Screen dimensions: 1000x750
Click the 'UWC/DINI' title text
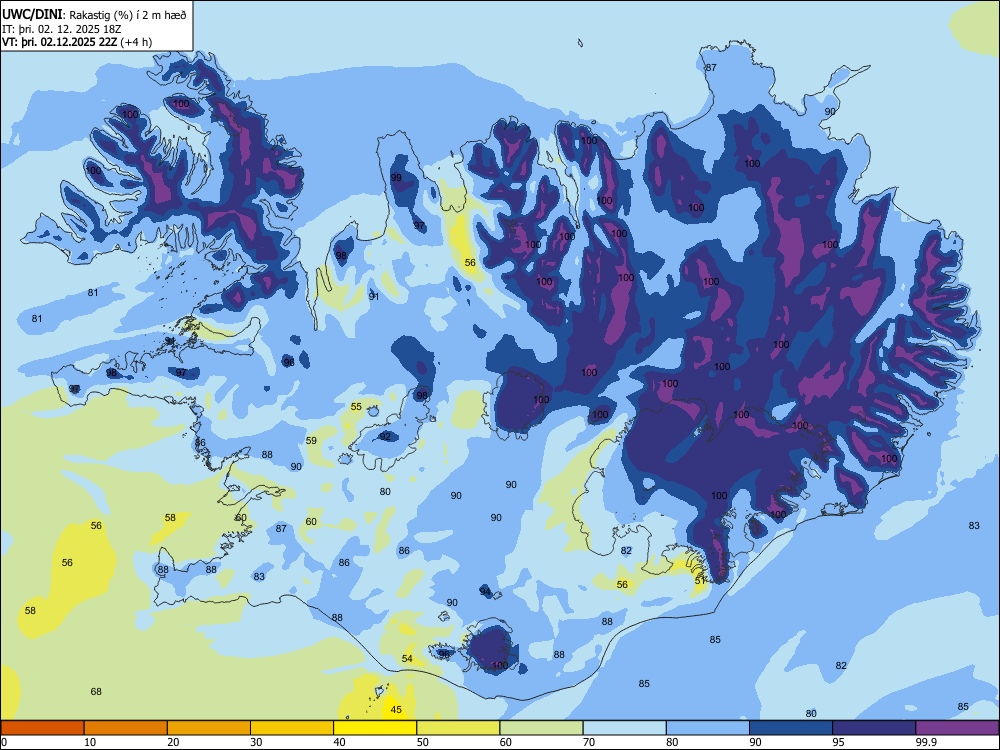click(32, 15)
